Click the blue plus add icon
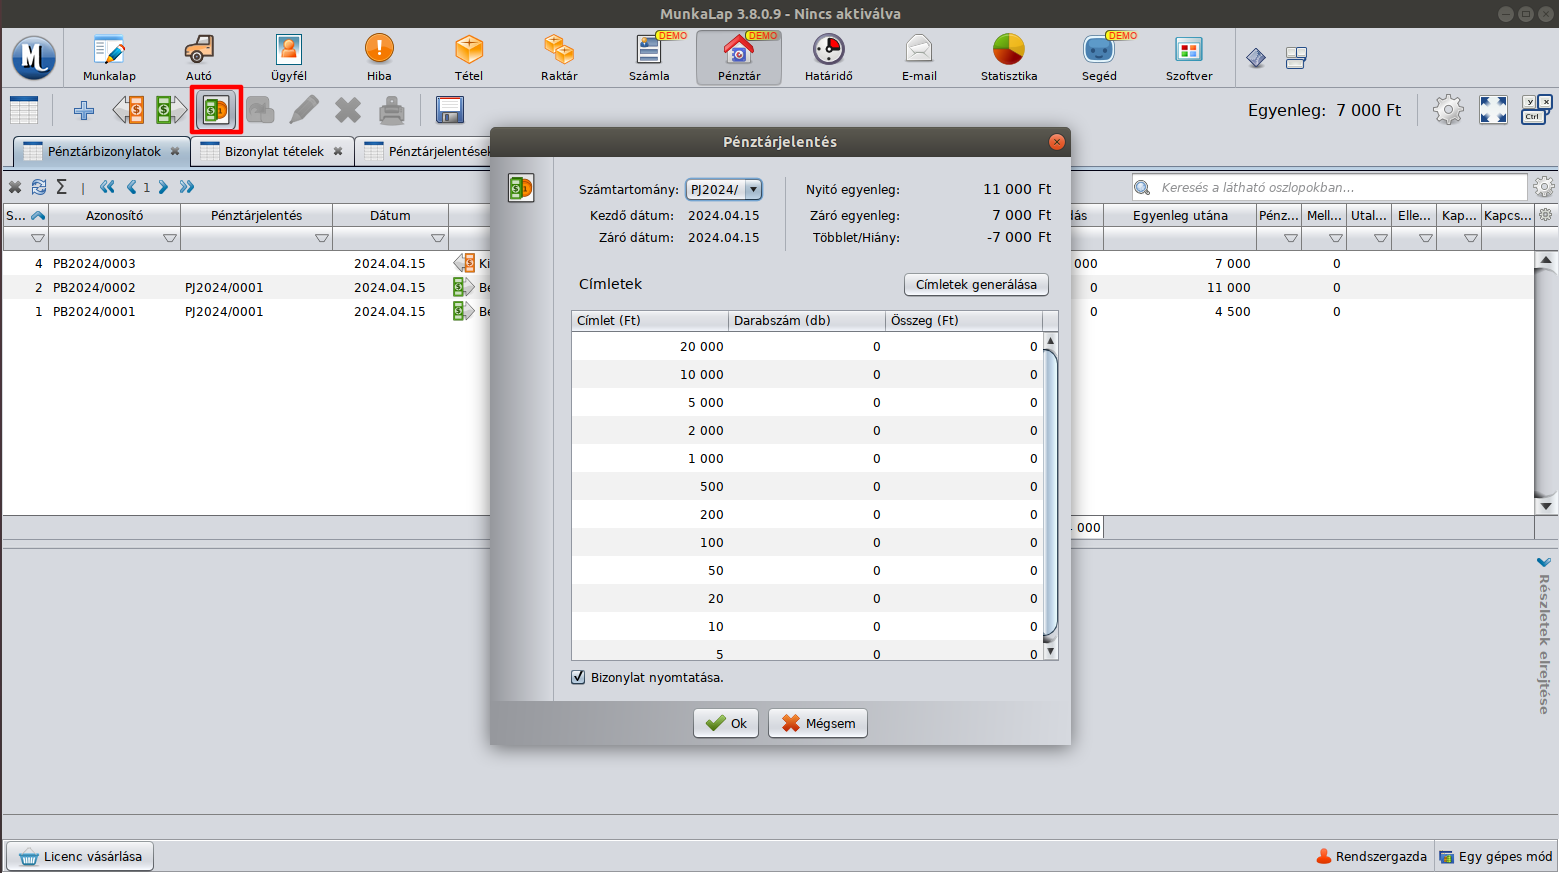Viewport: 1559px width, 873px height. click(x=84, y=110)
